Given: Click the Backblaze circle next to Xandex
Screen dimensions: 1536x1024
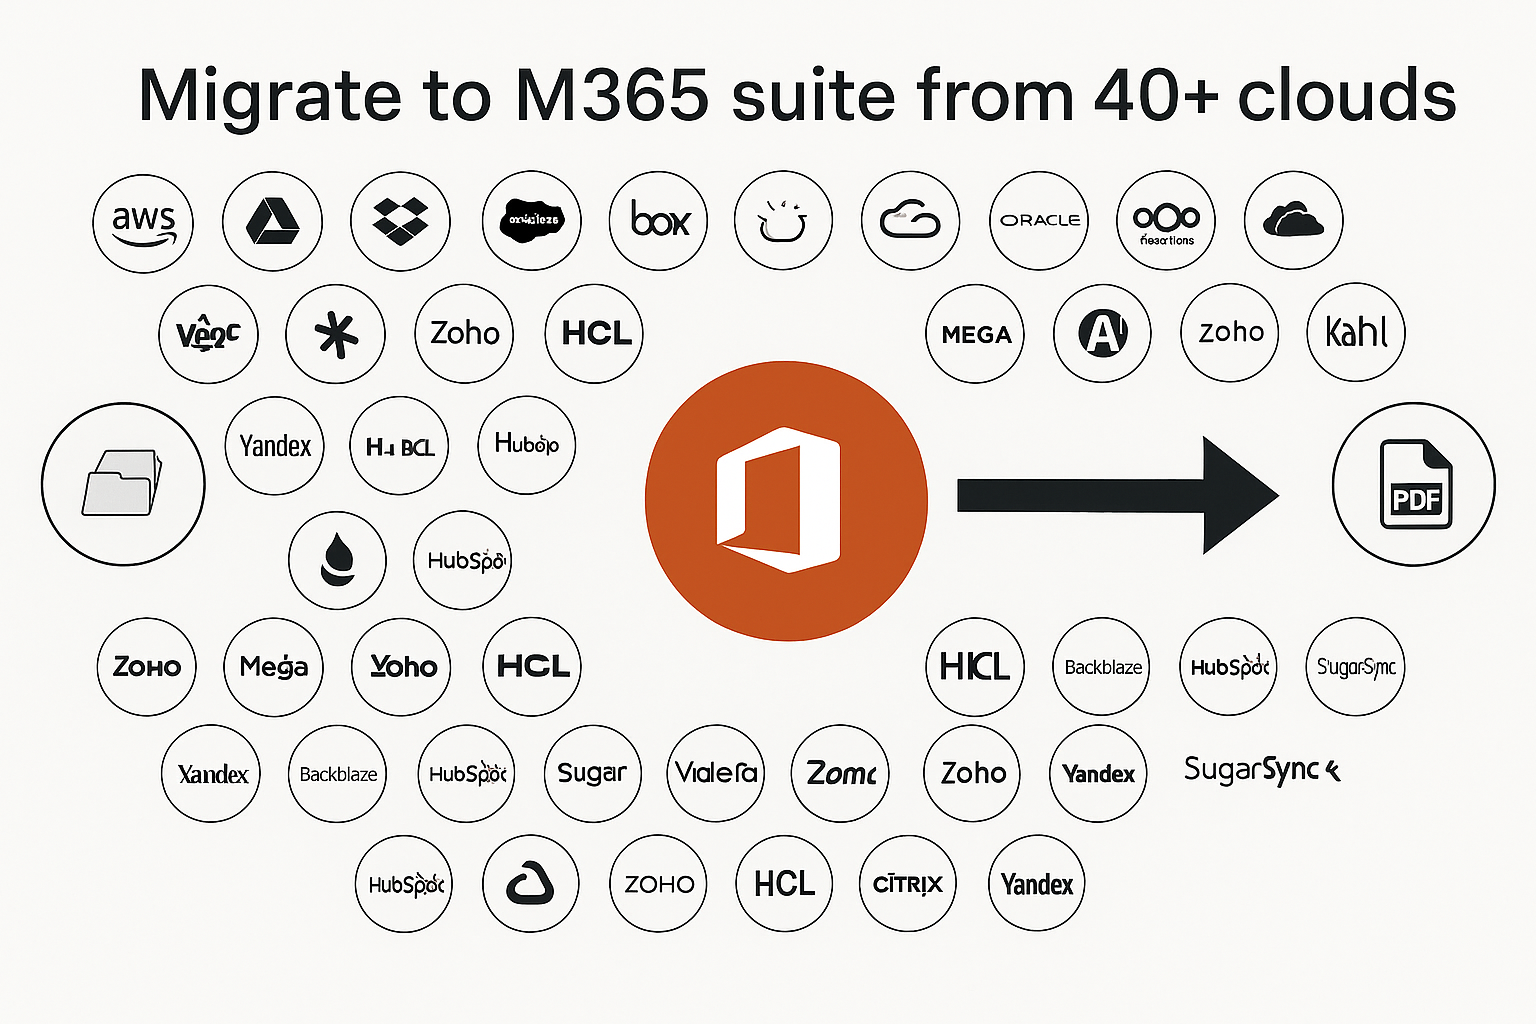Looking at the screenshot, I should pos(337,773).
